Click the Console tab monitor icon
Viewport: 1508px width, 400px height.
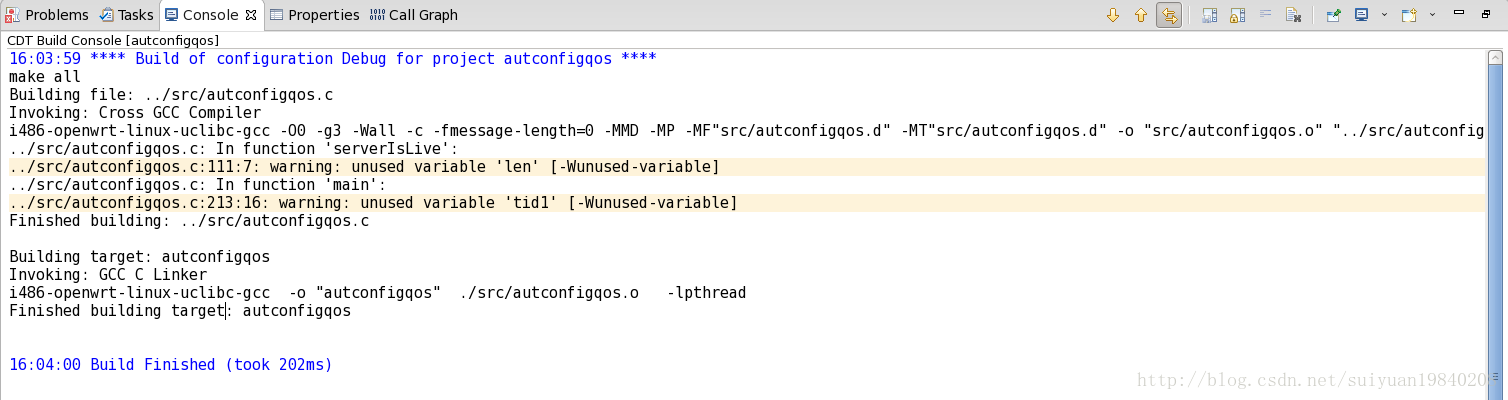tap(172, 15)
